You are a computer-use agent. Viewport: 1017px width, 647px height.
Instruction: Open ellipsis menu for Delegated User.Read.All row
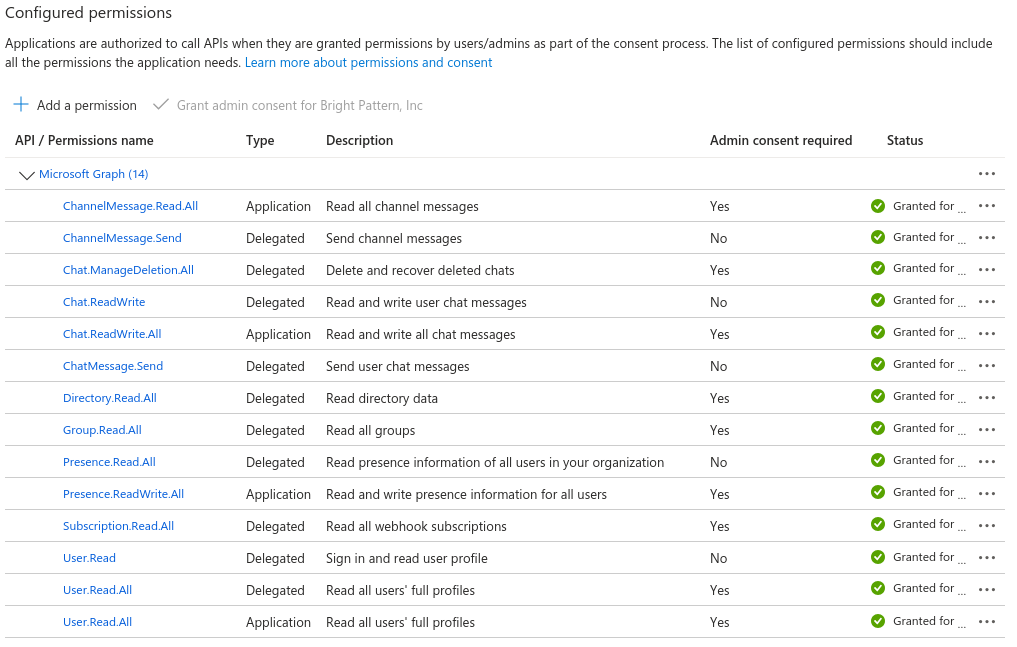pos(987,589)
